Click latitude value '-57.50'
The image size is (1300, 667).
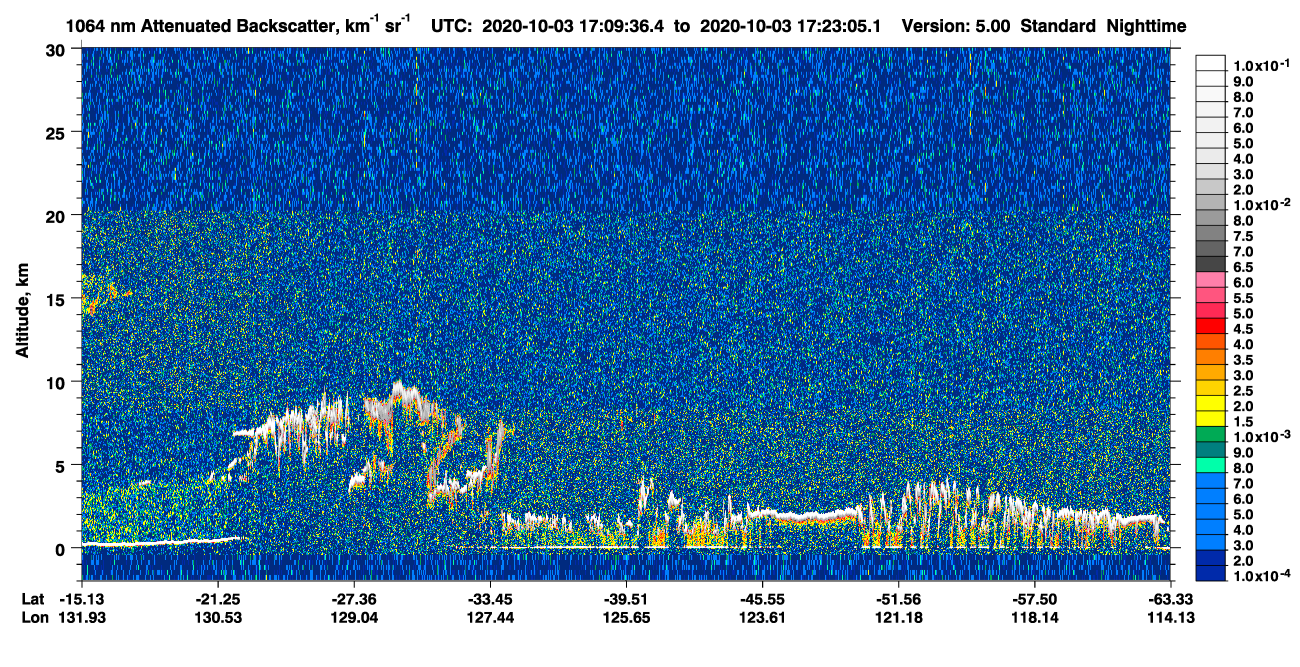[x=1034, y=598]
